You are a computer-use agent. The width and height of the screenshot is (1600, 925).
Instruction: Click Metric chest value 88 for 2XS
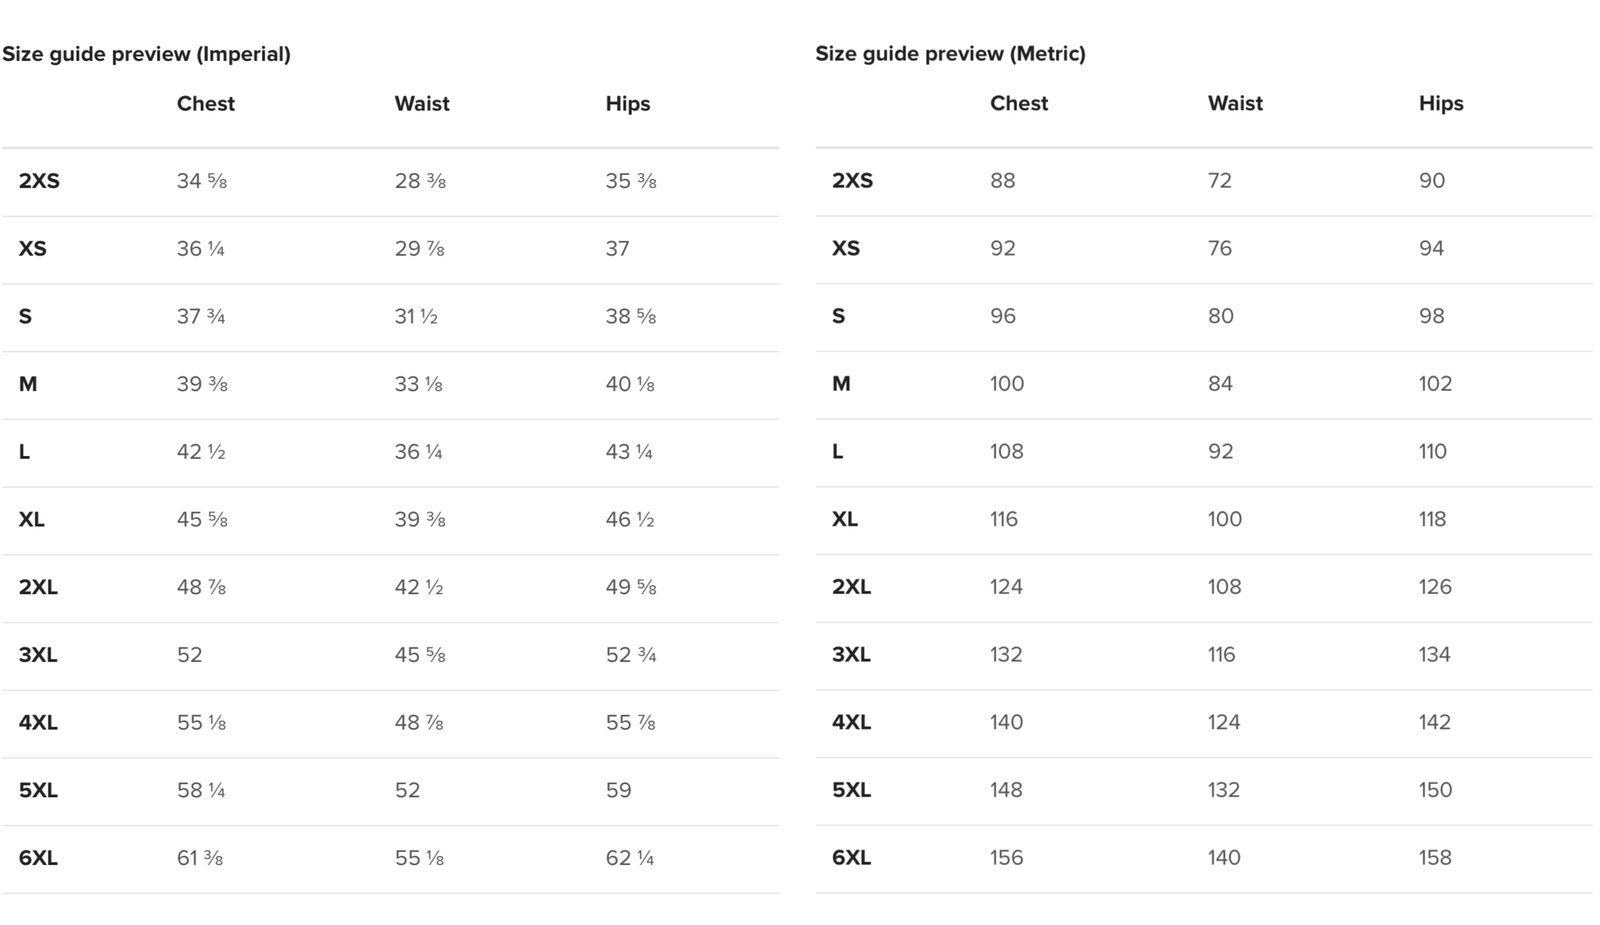[x=1002, y=181]
